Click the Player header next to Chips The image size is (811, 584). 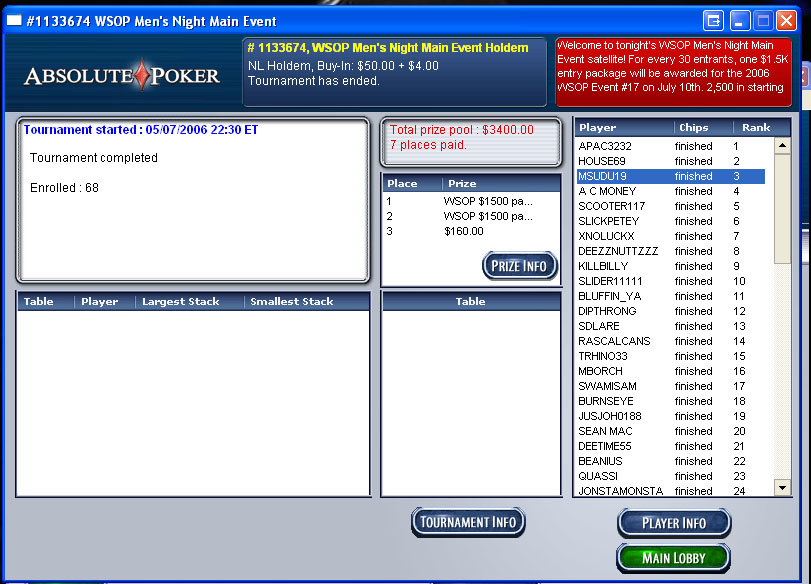[624, 127]
